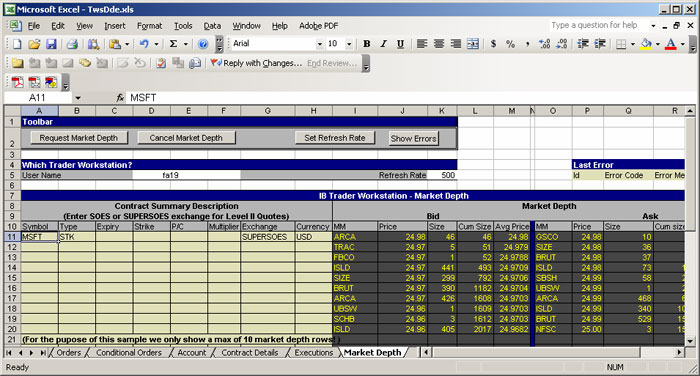Image resolution: width=700 pixels, height=376 pixels.
Task: Click Reply with Changes
Action: pyautogui.click(x=257, y=63)
